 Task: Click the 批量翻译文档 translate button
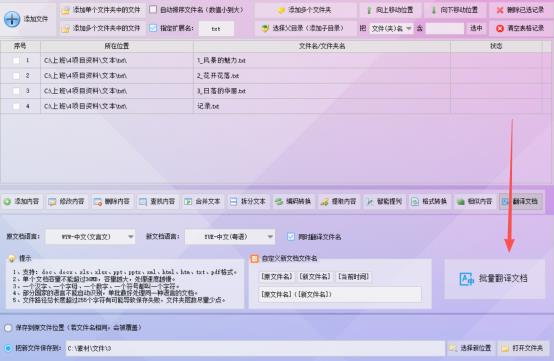click(x=494, y=279)
